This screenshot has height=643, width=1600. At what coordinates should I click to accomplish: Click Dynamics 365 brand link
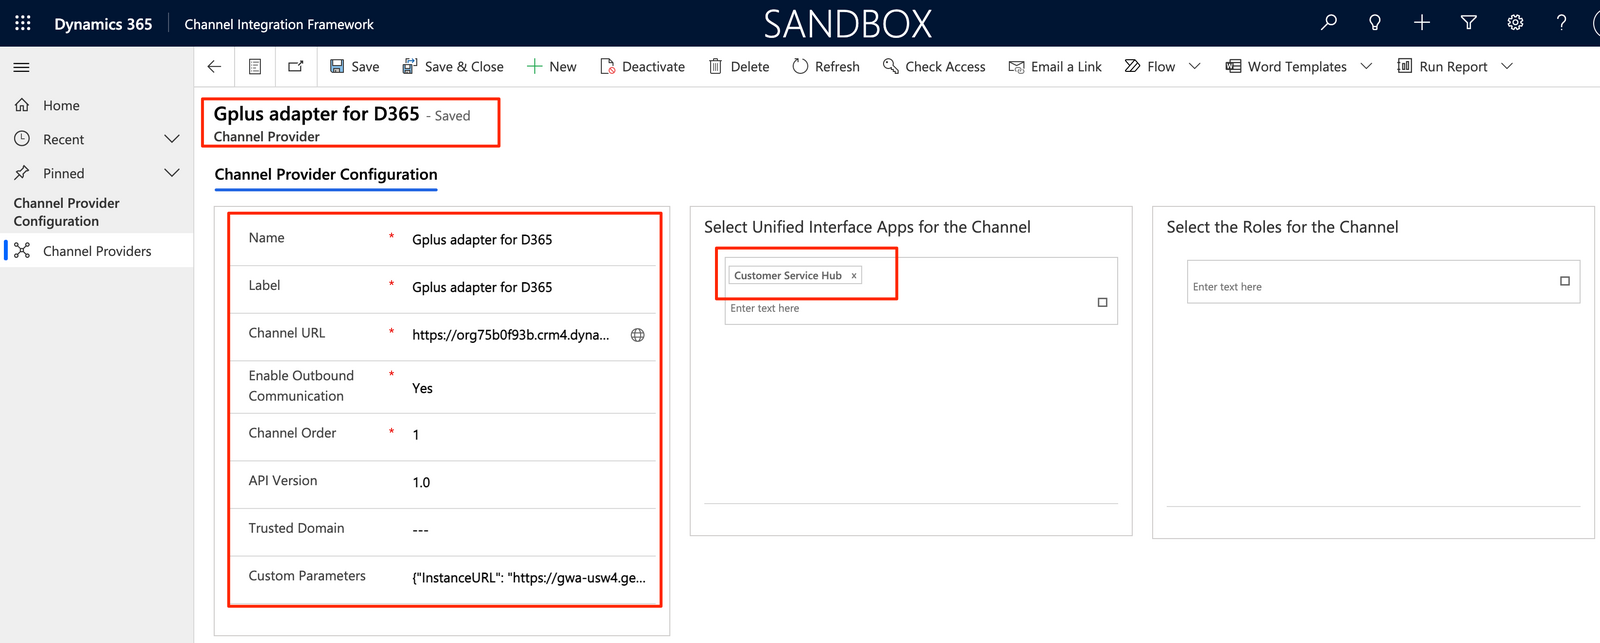pos(103,24)
